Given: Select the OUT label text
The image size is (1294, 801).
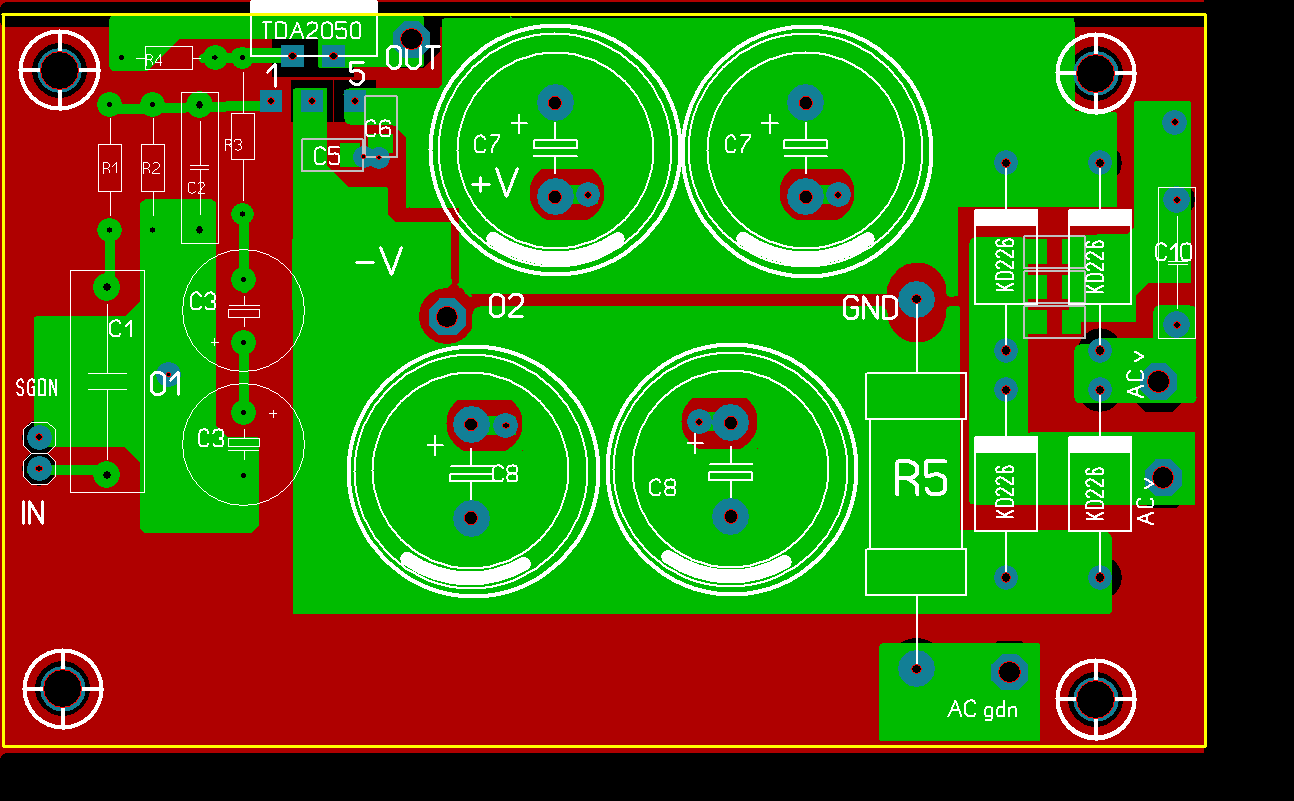Looking at the screenshot, I should 412,59.
